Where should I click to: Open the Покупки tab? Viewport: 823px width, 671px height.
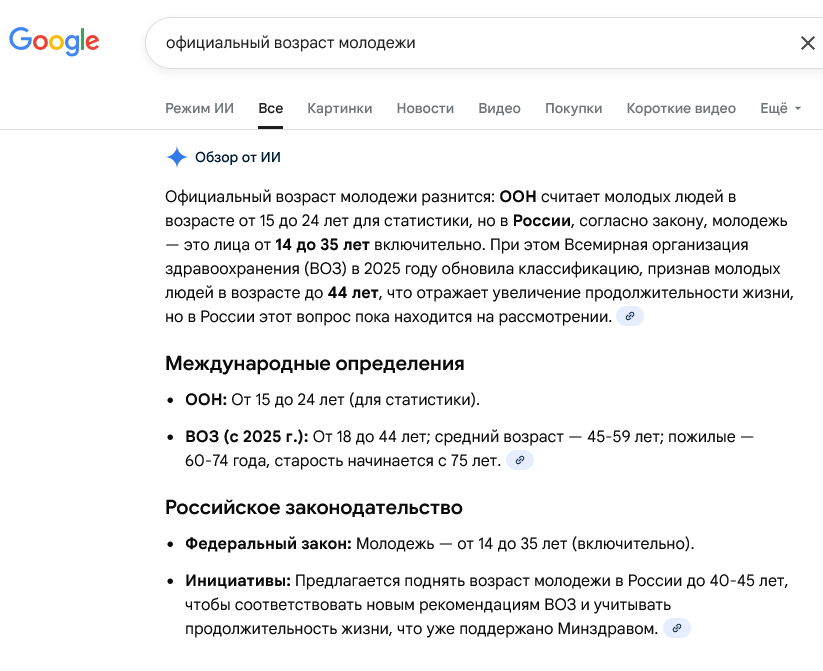(573, 108)
